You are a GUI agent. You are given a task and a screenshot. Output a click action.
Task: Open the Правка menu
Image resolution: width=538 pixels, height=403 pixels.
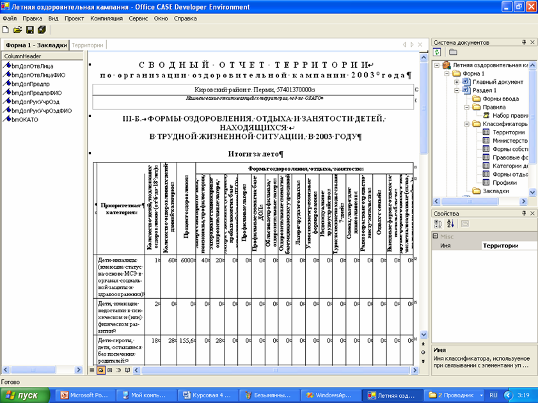tap(32, 19)
